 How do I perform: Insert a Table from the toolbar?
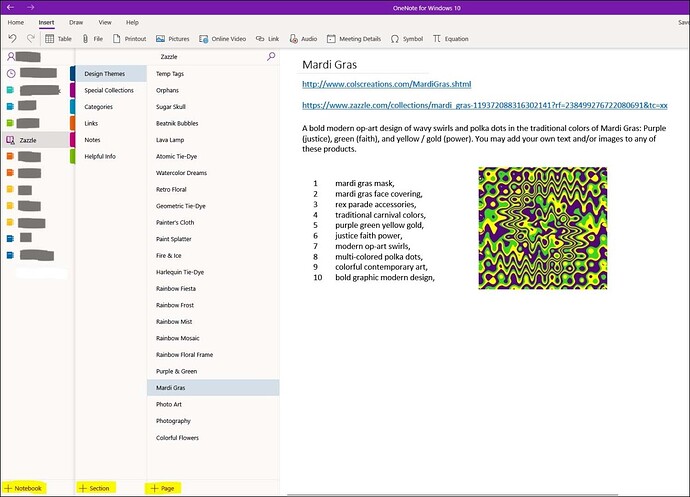pyautogui.click(x=59, y=39)
